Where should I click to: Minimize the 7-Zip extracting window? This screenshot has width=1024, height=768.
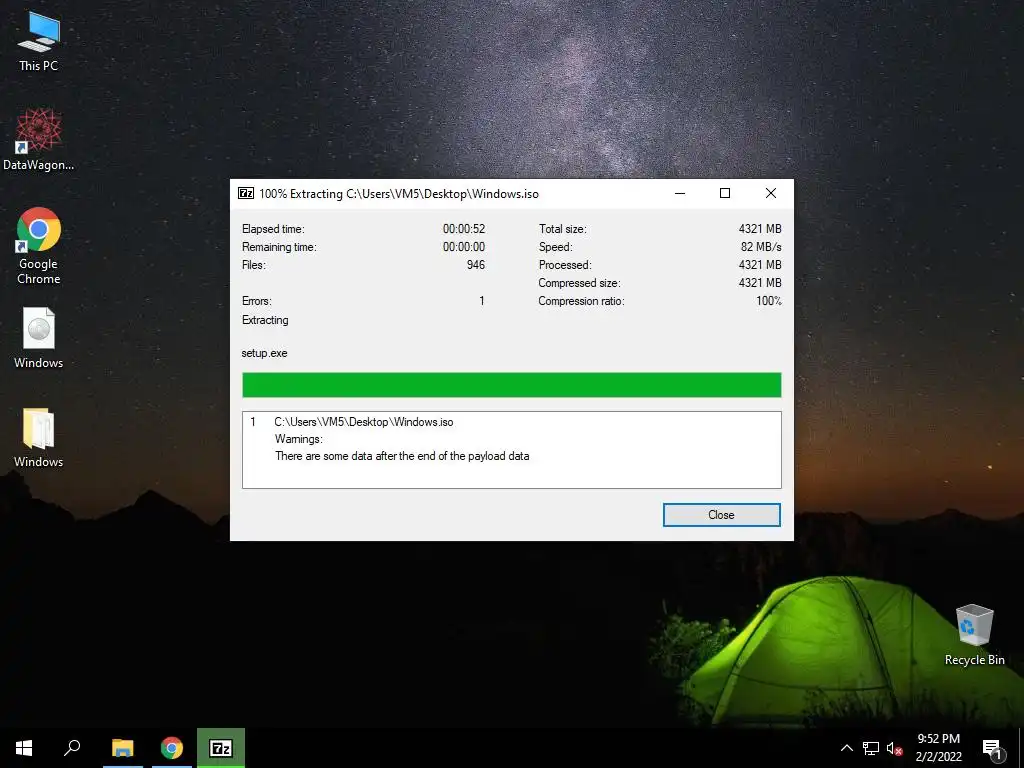(680, 193)
